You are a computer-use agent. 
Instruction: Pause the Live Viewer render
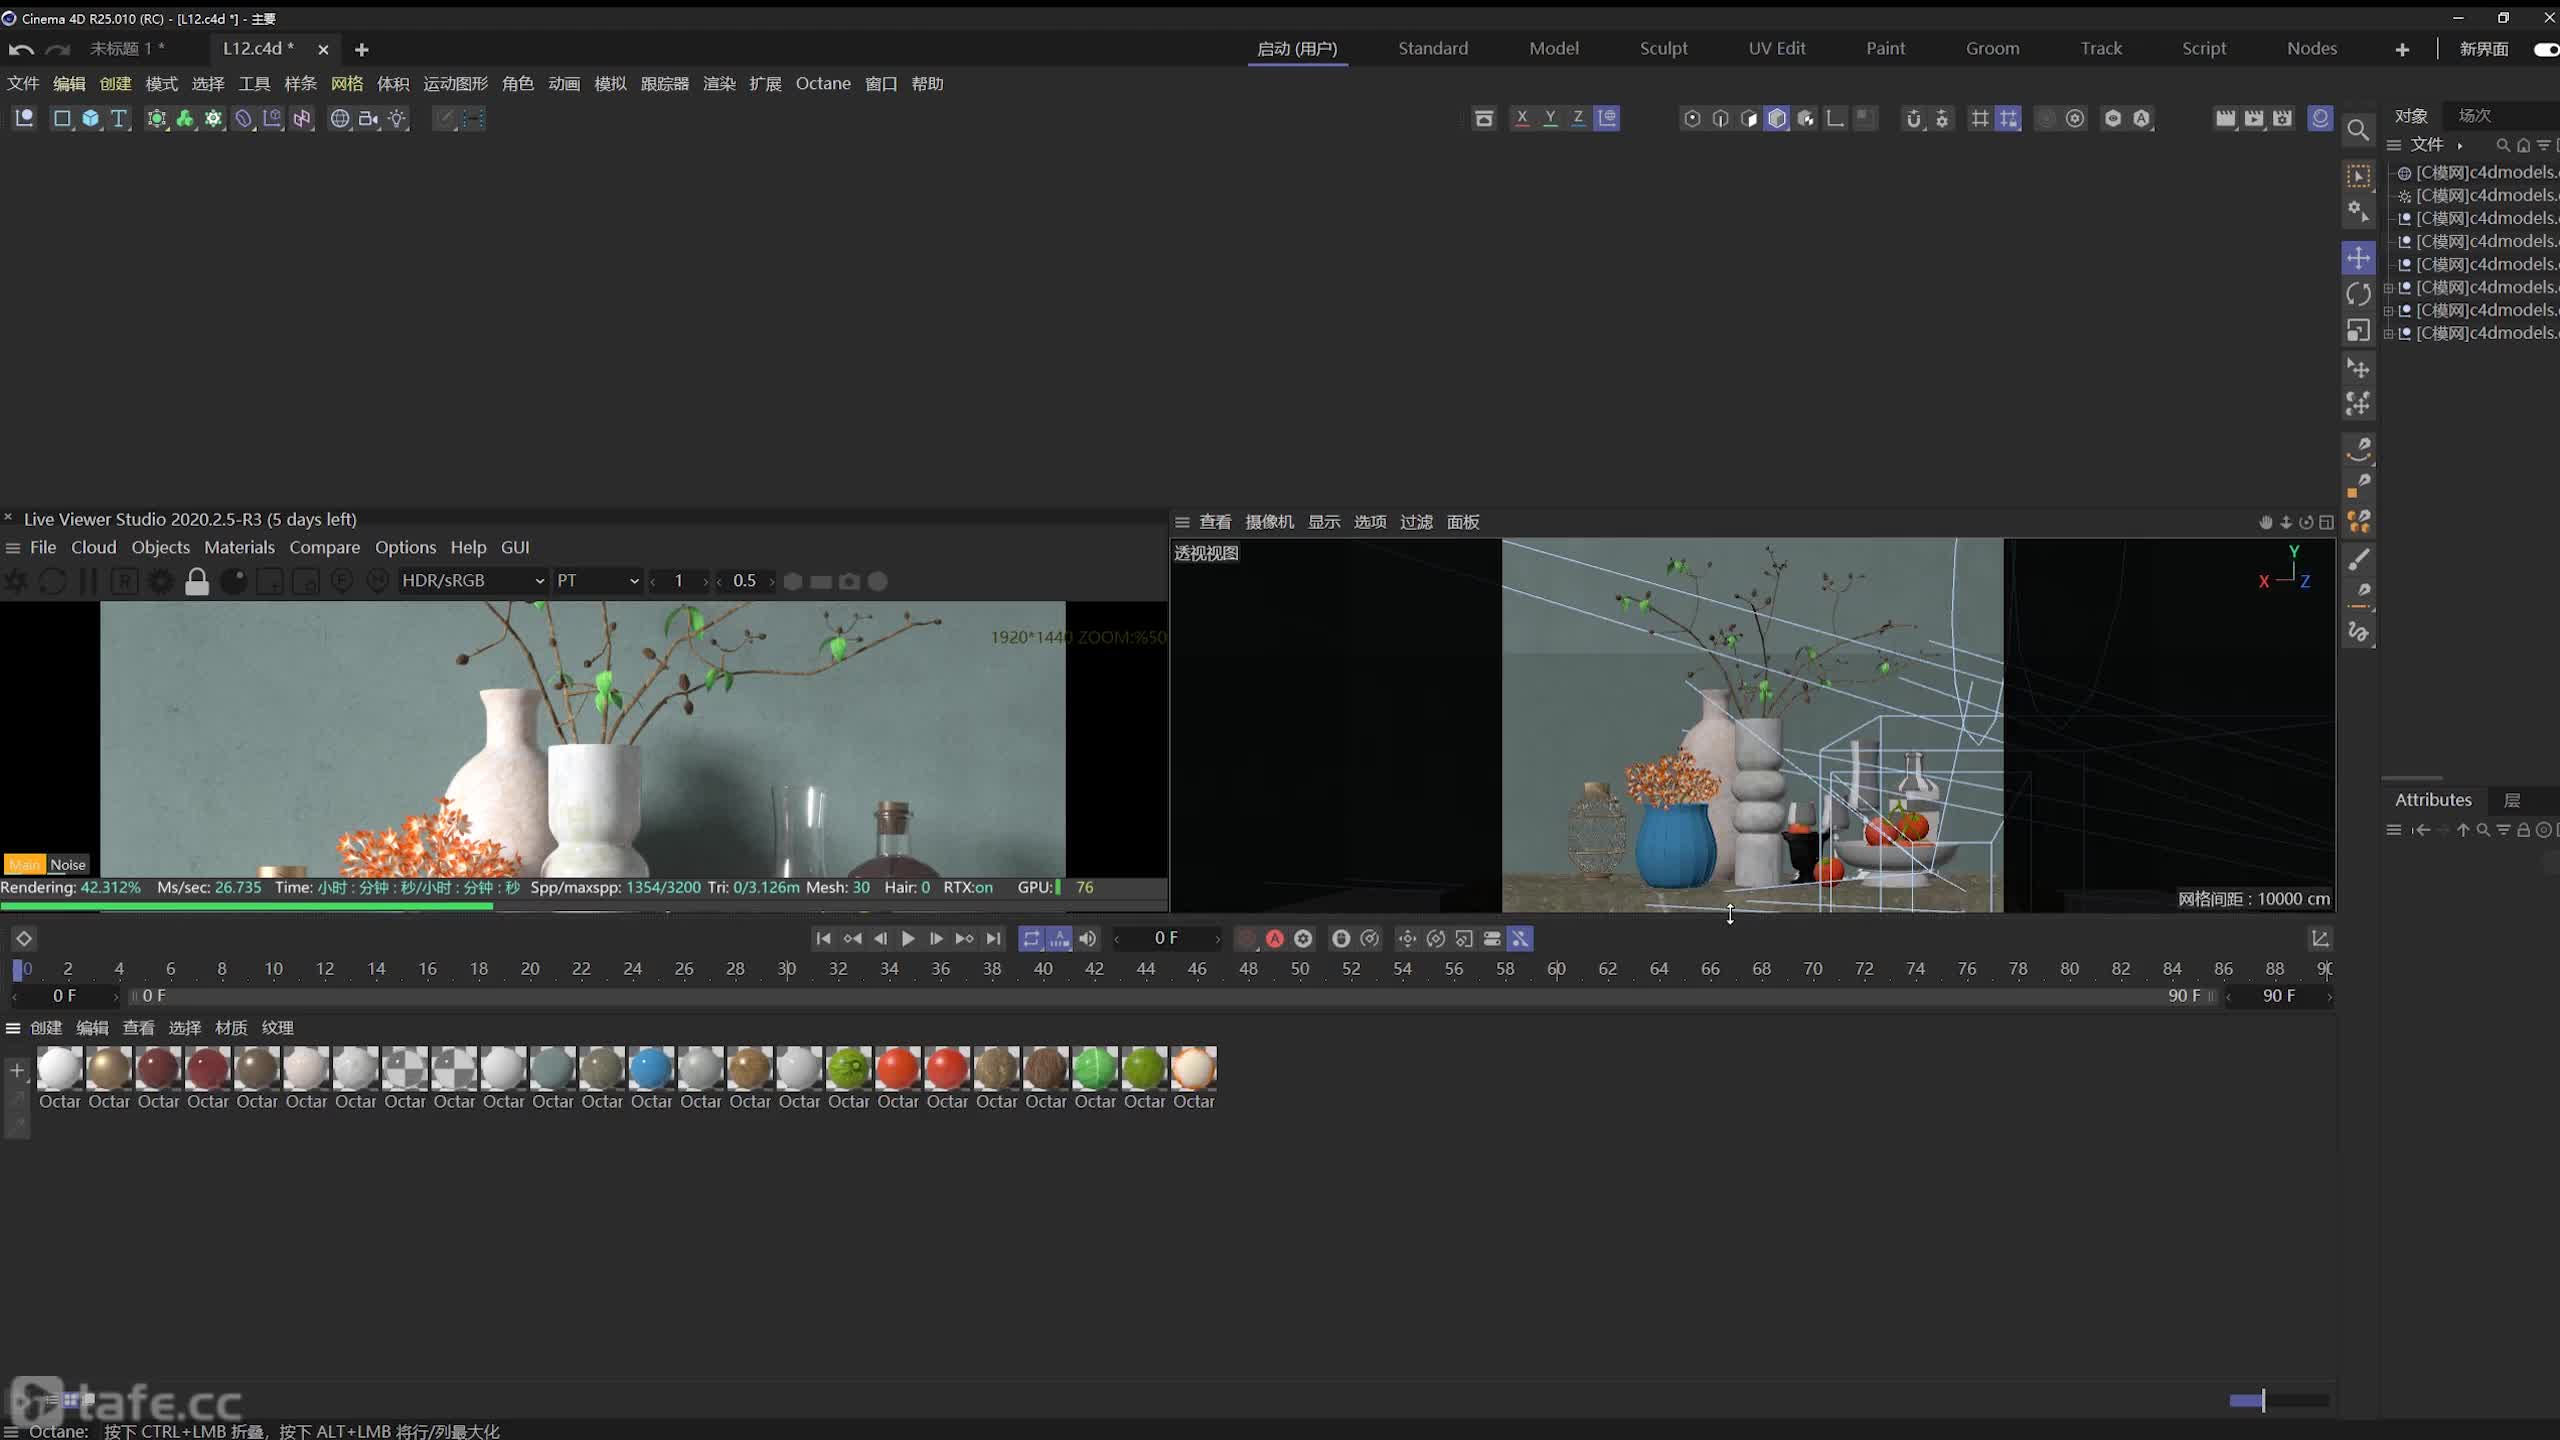pyautogui.click(x=88, y=581)
